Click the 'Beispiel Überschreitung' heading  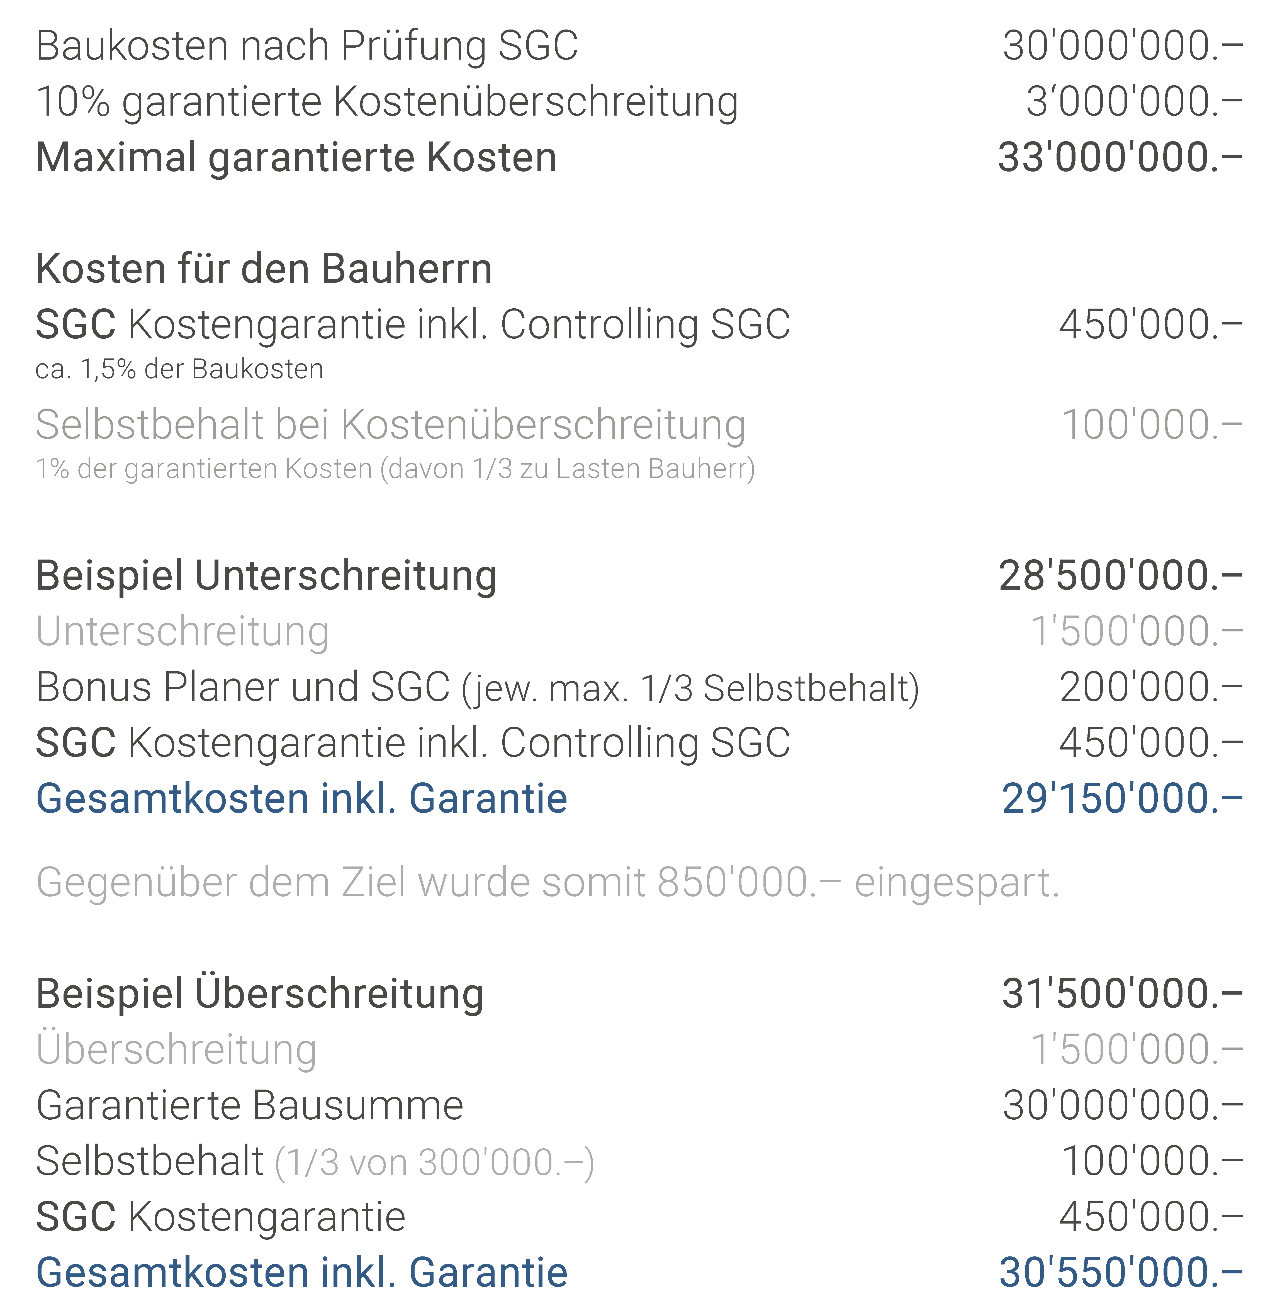260,994
